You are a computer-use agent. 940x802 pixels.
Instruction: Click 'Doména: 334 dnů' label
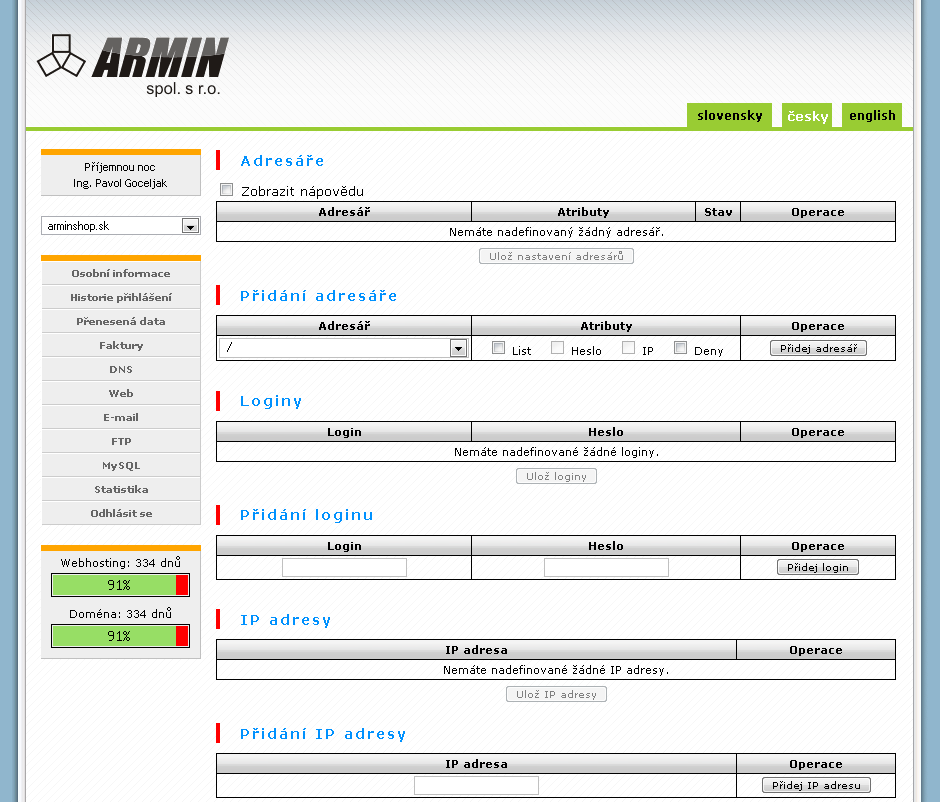tap(120, 614)
